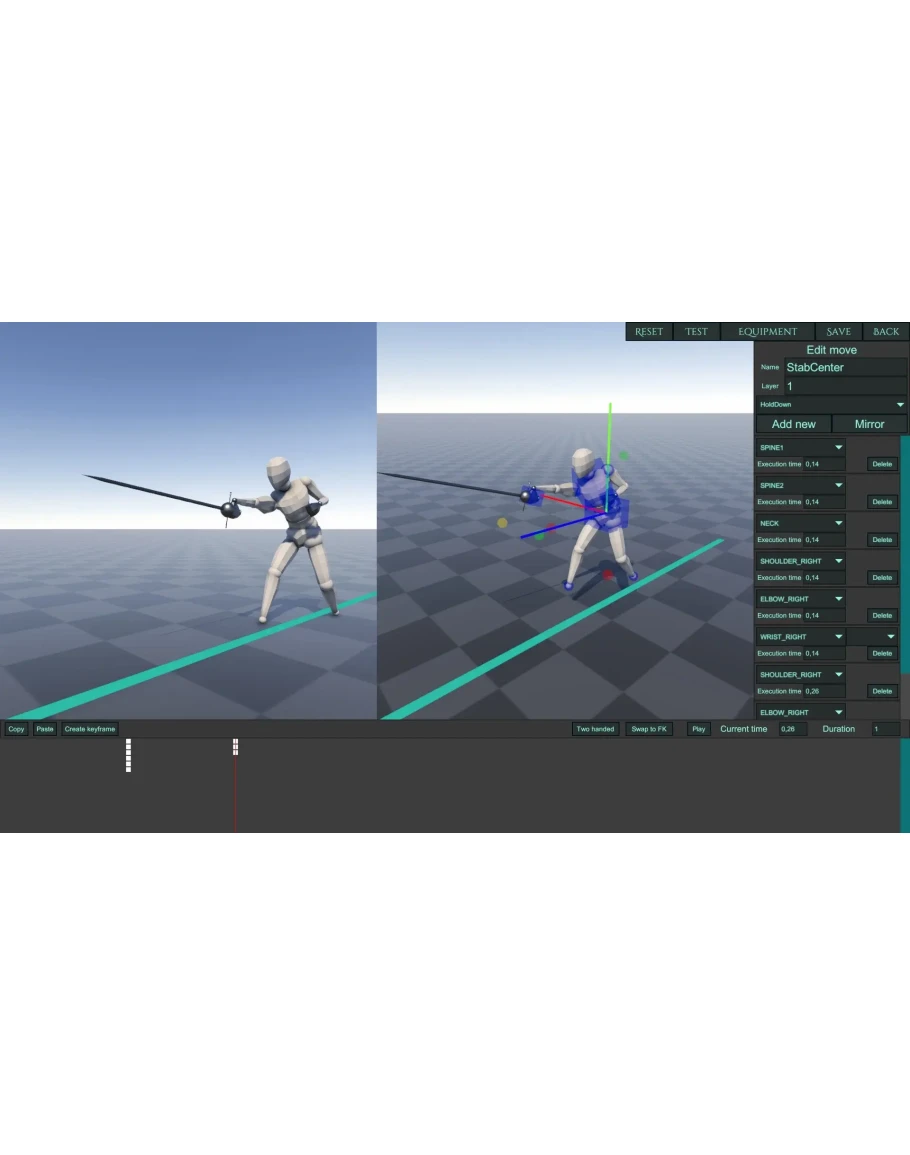The image size is (910, 1155).
Task: Click the yellow control sphere near the sword
Action: [x=502, y=522]
